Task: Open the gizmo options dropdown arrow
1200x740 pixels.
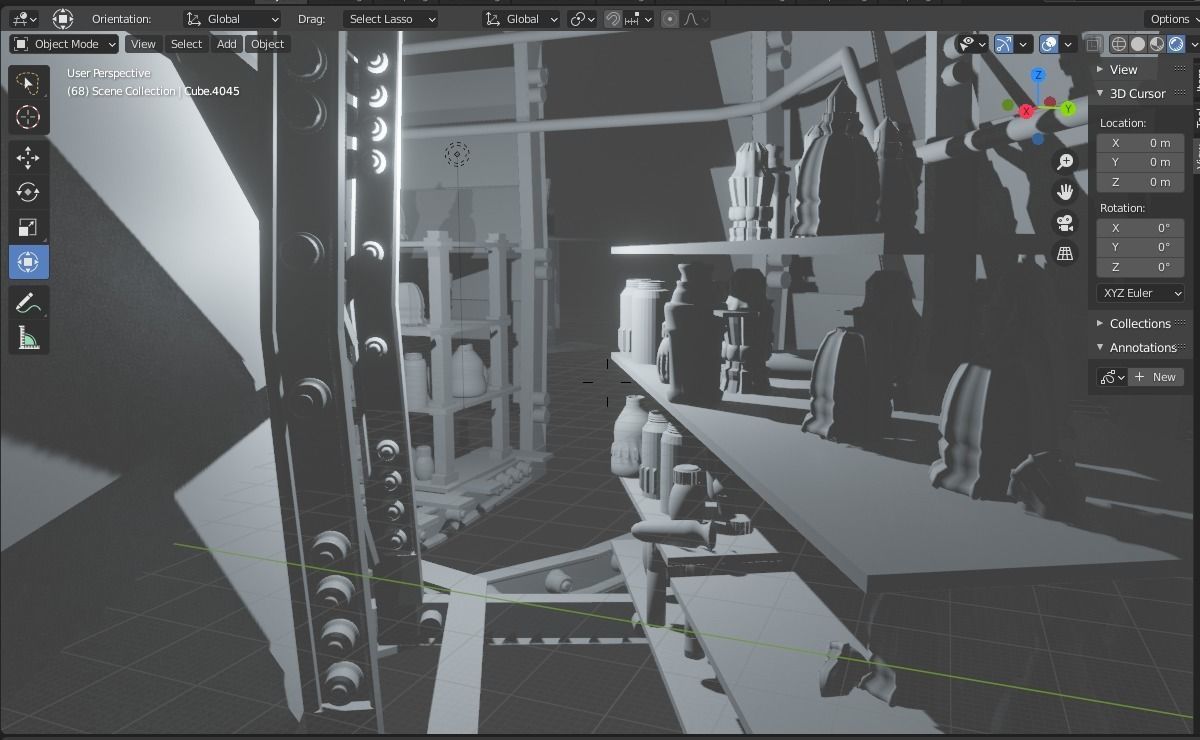Action: pos(1023,44)
